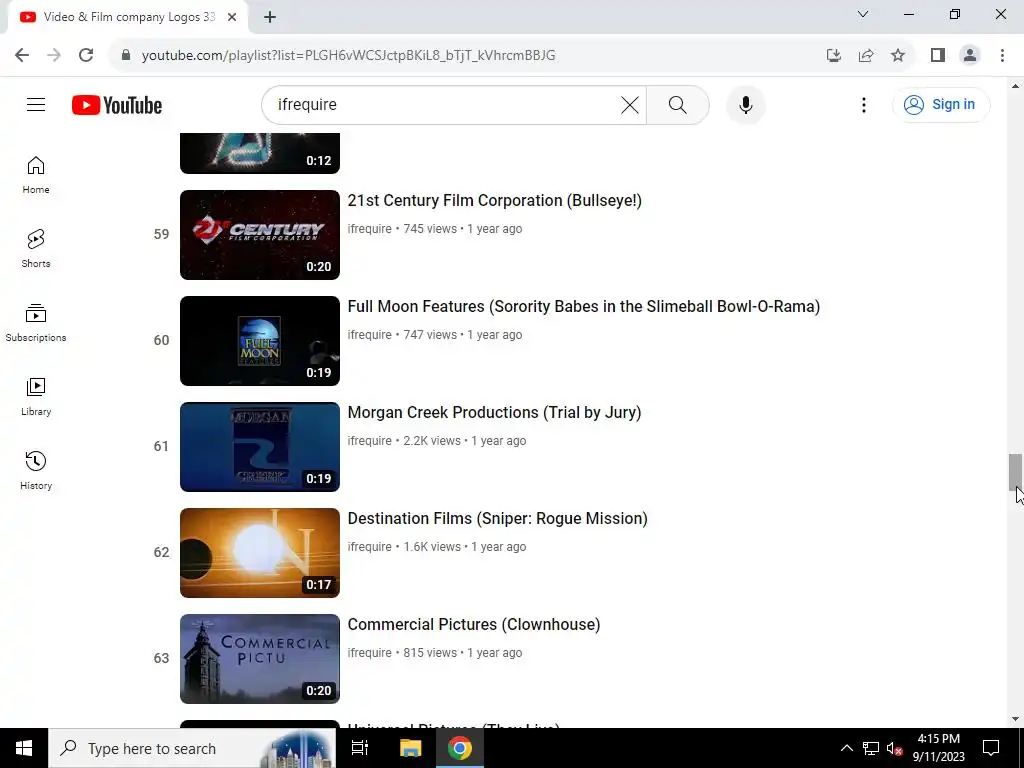Viewport: 1024px width, 768px height.
Task: Open the muted volume tray icon
Action: 895,748
